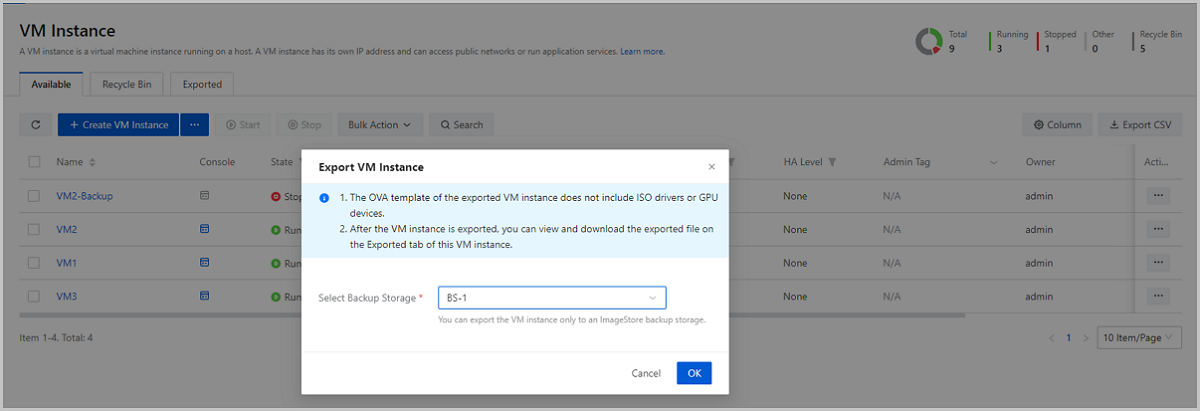
Task: Click Cancel in the export dialog
Action: pos(646,373)
